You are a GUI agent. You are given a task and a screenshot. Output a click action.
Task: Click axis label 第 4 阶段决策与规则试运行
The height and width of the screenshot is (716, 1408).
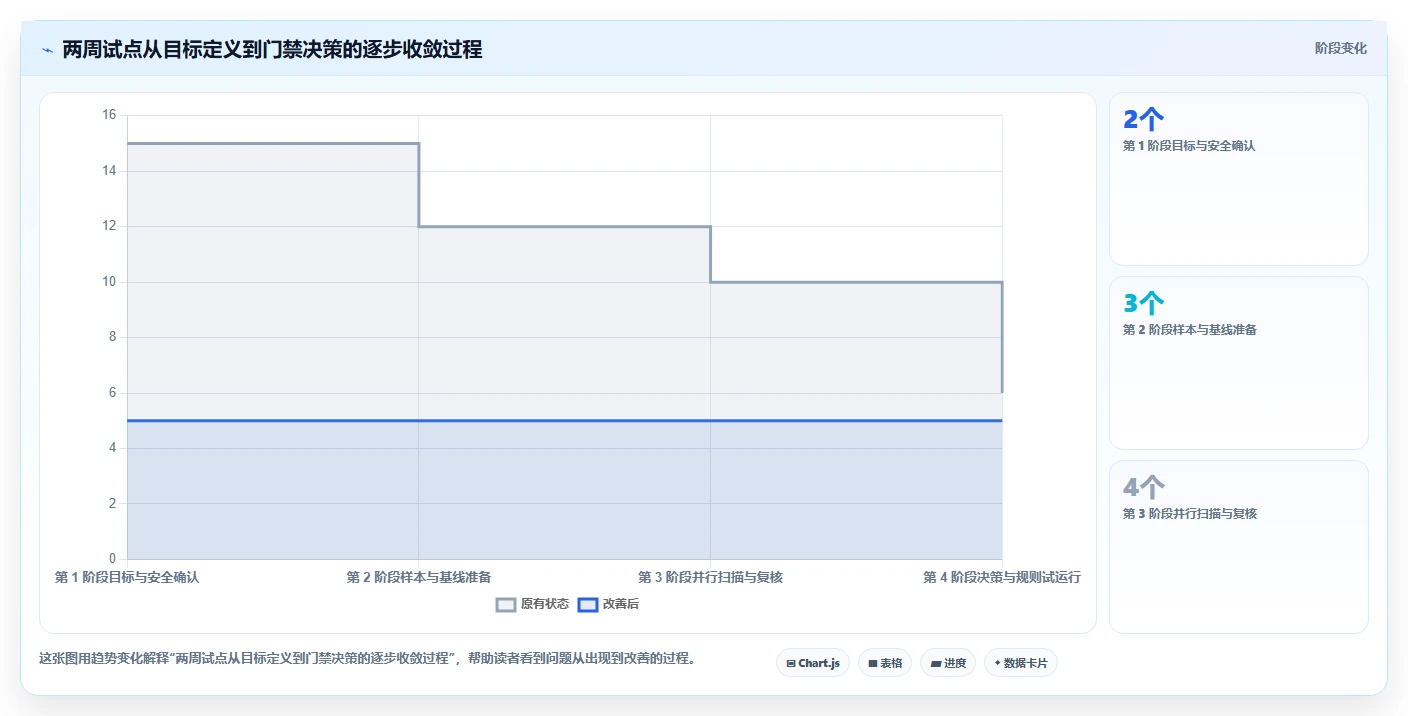(x=1002, y=577)
